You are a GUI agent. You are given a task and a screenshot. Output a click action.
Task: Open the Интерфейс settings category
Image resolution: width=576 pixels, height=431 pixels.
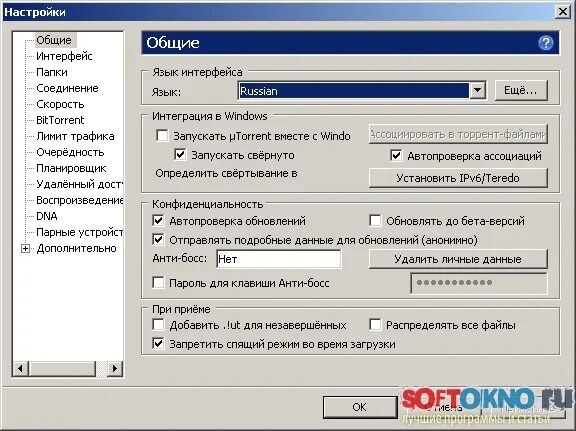[64, 56]
